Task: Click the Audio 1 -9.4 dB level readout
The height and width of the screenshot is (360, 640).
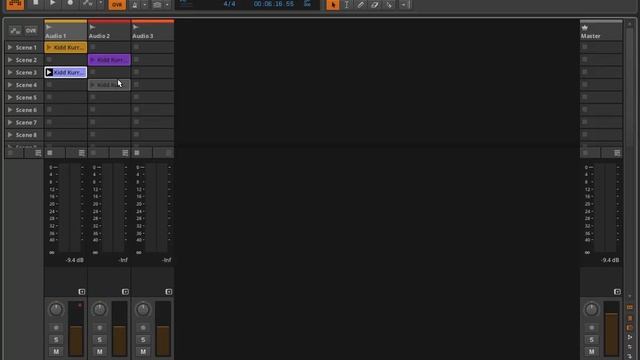Action: [75, 260]
